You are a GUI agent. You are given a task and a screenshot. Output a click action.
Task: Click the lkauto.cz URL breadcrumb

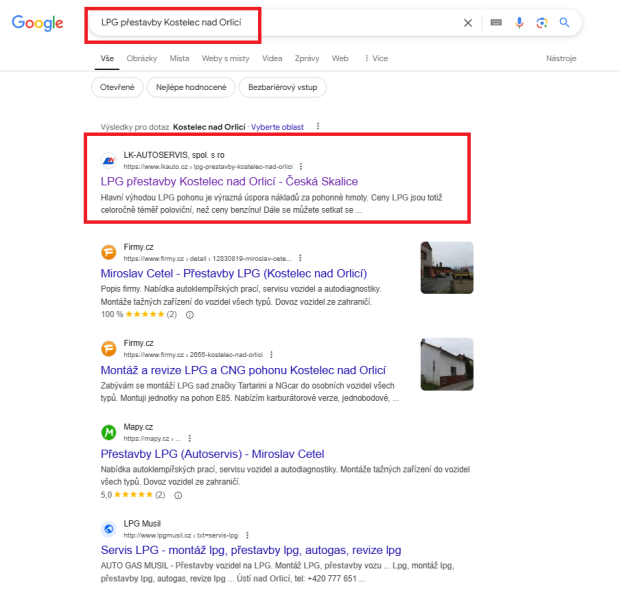(208, 167)
